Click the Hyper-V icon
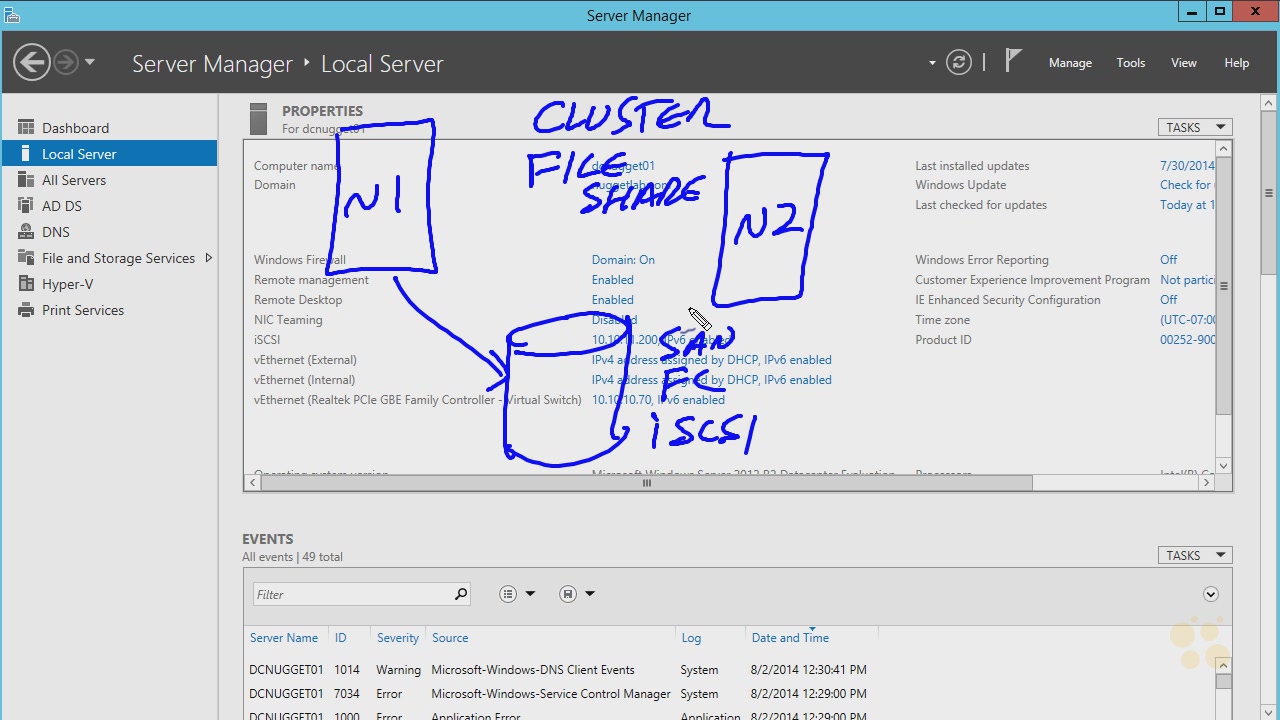The width and height of the screenshot is (1280, 720). point(26,284)
